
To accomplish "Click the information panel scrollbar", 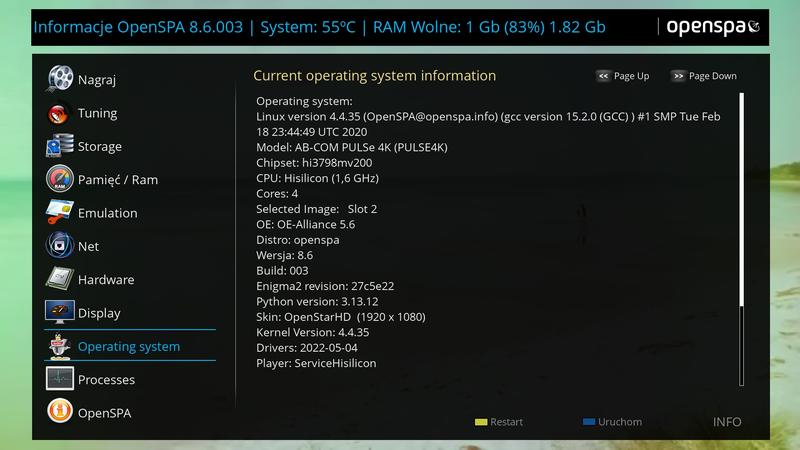I will coord(741,239).
